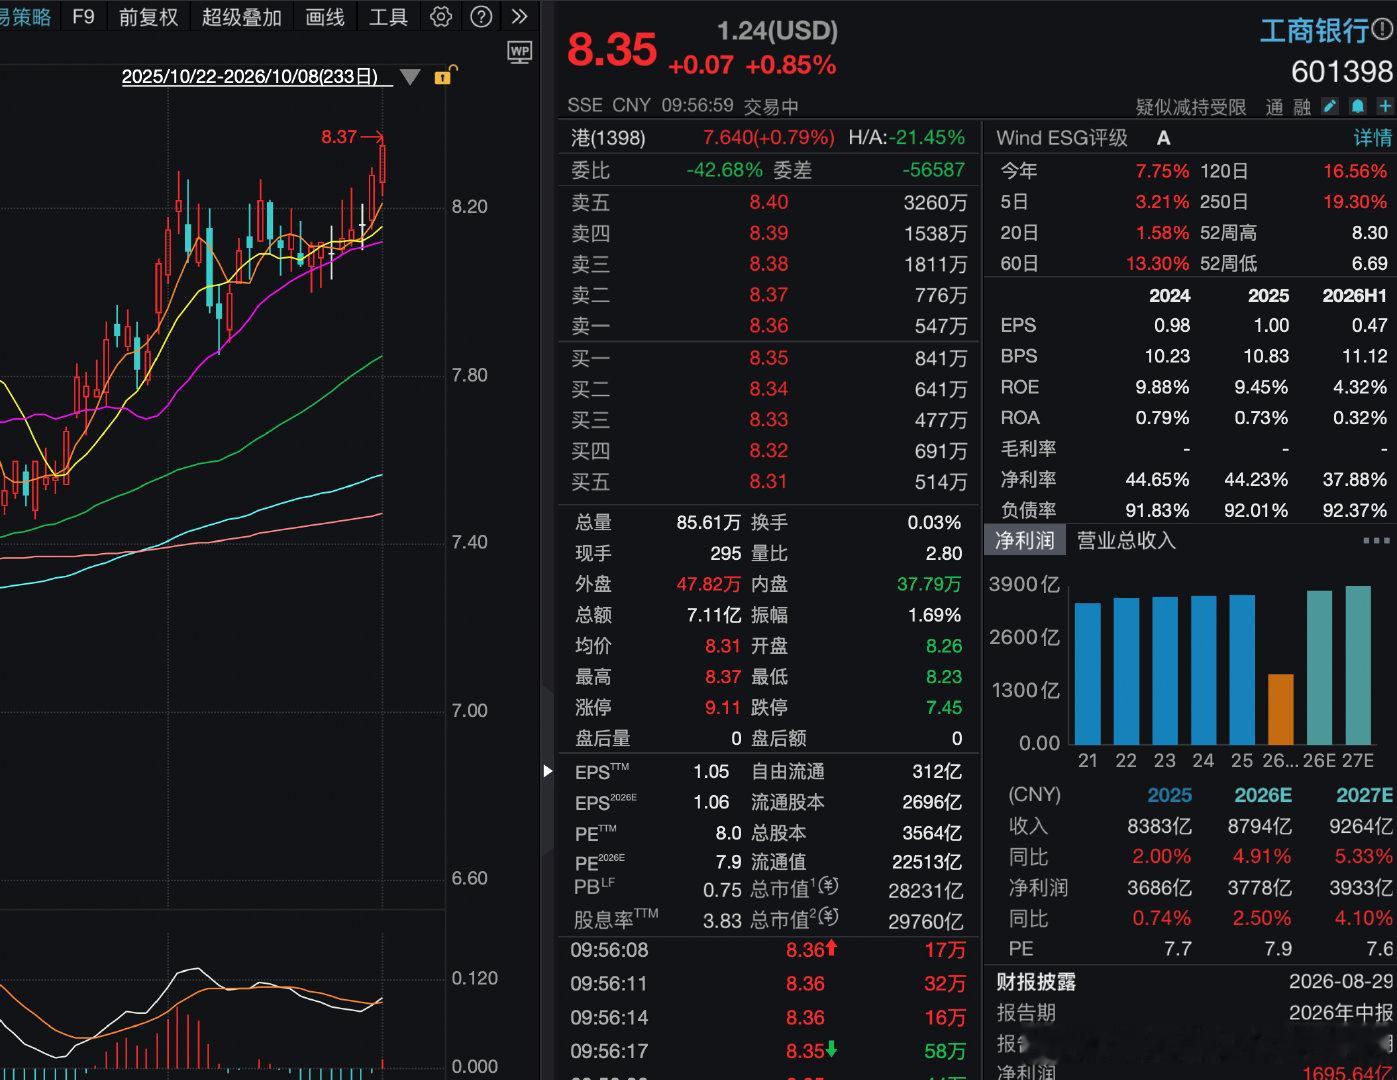Open 超级叠加 overlay menu
This screenshot has height=1080, width=1397.
click(x=242, y=17)
